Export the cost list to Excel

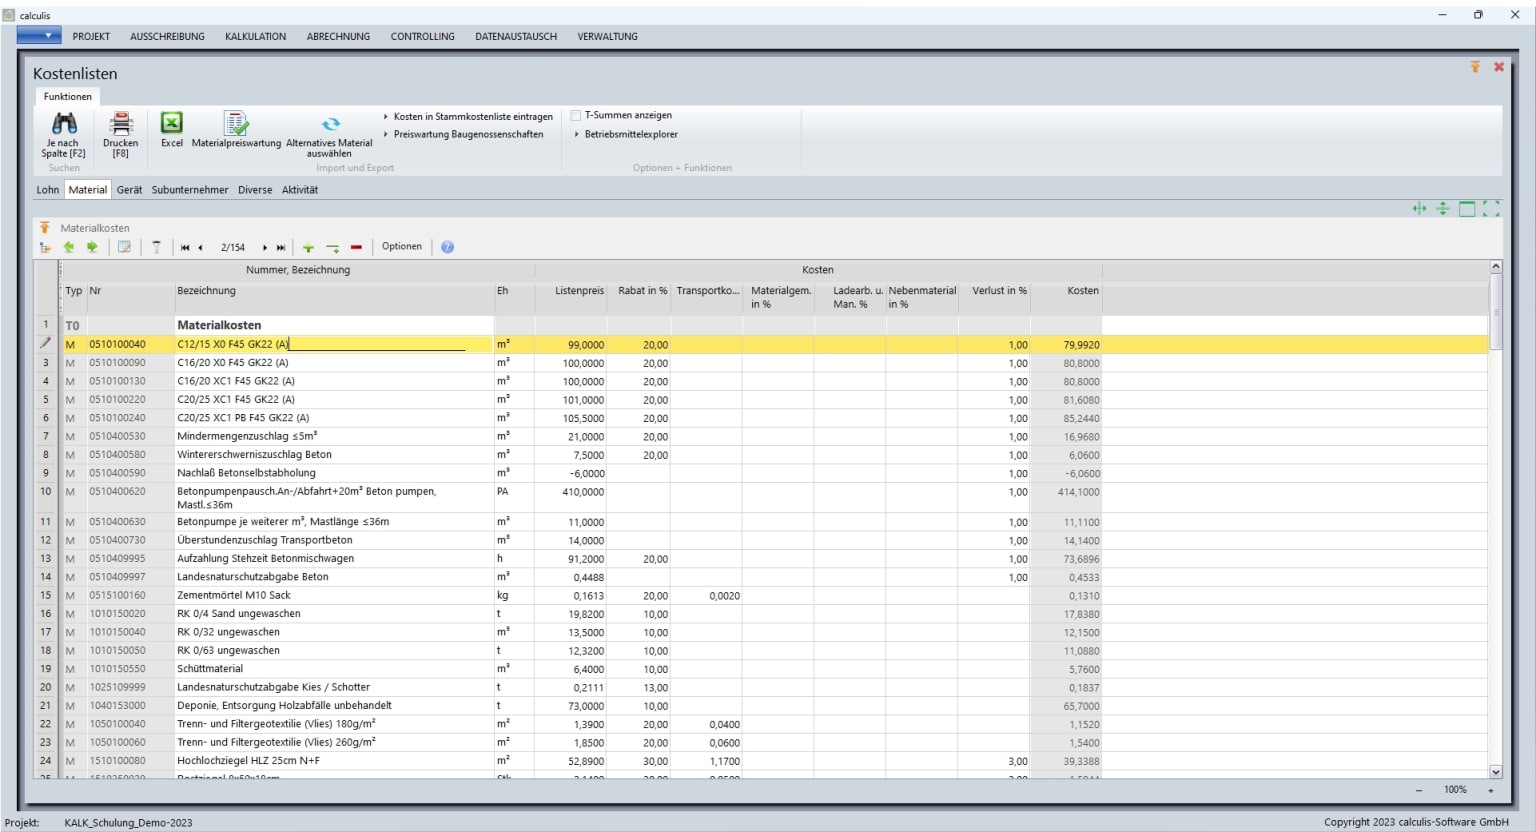click(x=172, y=123)
